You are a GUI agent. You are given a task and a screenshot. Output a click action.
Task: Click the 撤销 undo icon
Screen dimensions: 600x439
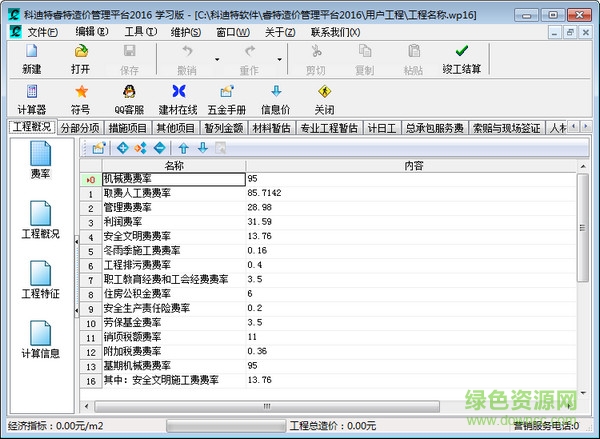[x=187, y=51]
